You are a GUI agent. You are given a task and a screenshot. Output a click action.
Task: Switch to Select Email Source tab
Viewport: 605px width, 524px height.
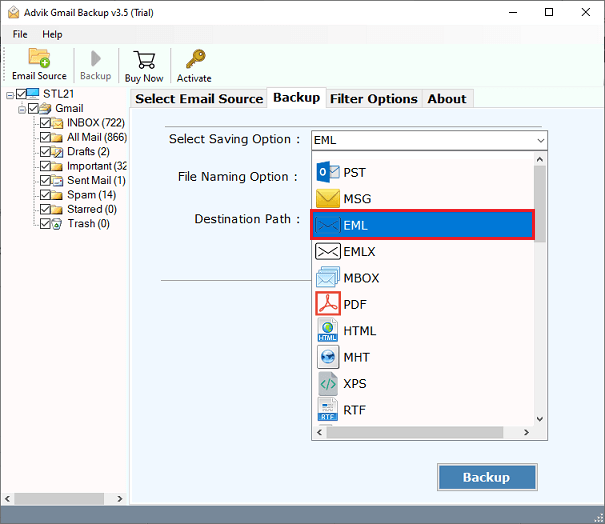(x=199, y=99)
